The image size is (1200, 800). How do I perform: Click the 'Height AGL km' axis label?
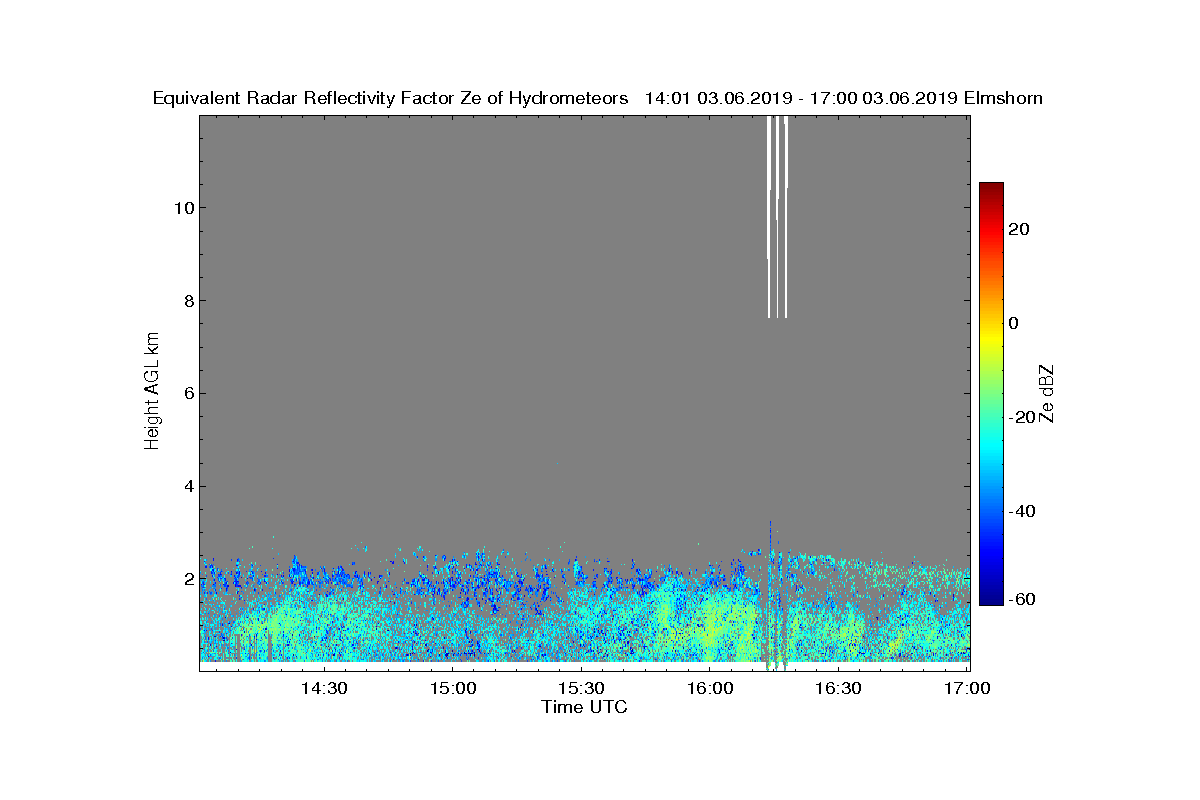coord(152,392)
